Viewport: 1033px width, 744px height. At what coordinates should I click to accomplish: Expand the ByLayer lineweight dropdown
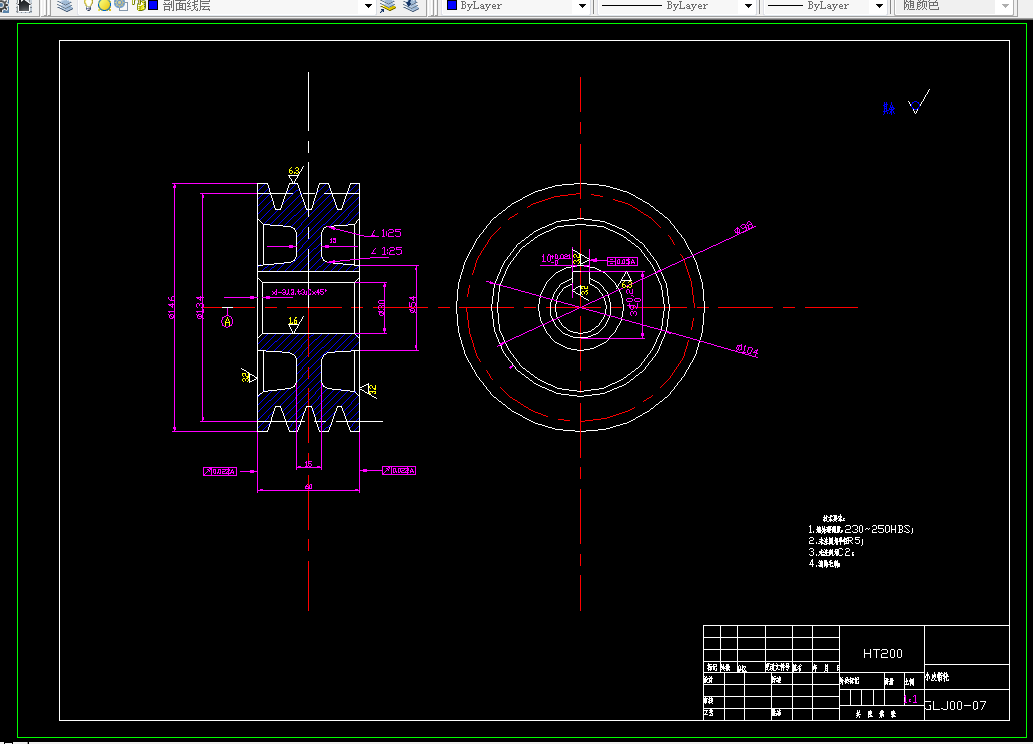(x=879, y=6)
